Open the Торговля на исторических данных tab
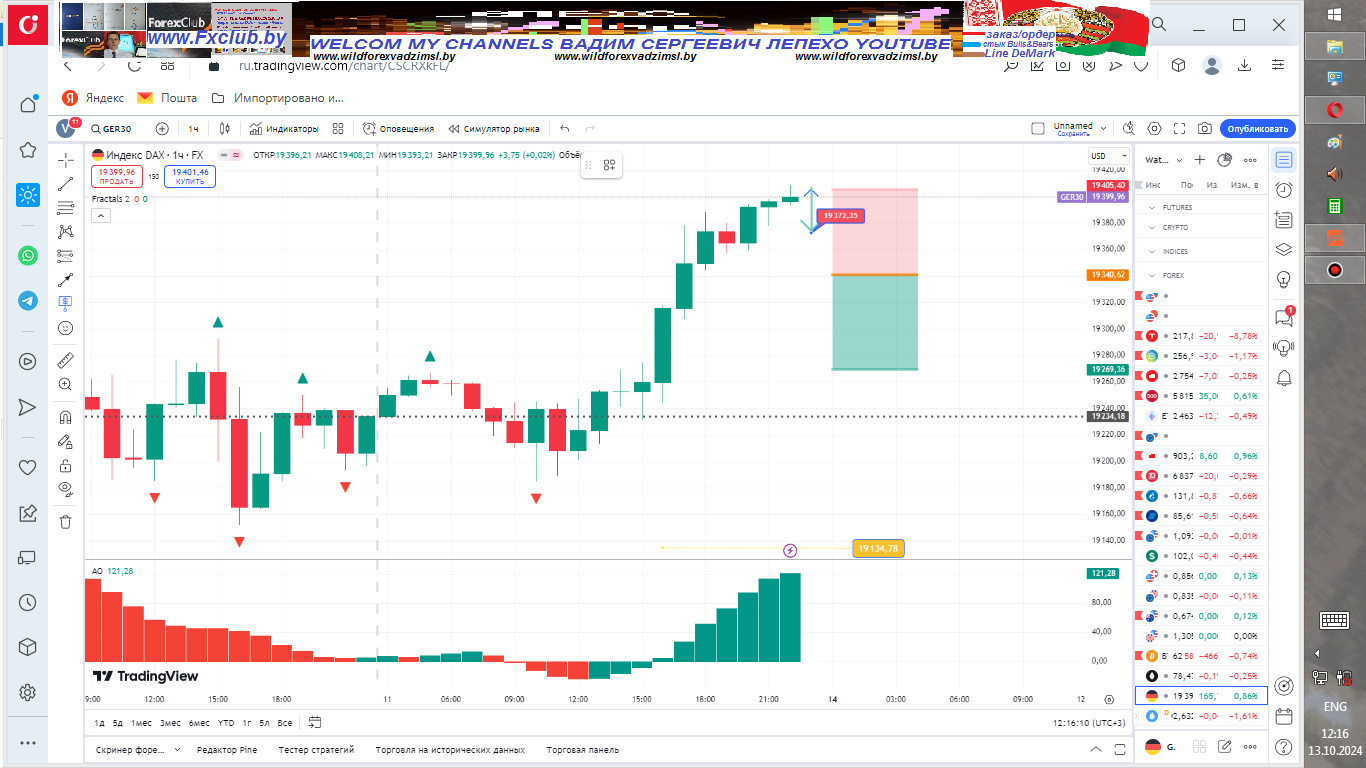This screenshot has width=1366, height=768. (450, 749)
